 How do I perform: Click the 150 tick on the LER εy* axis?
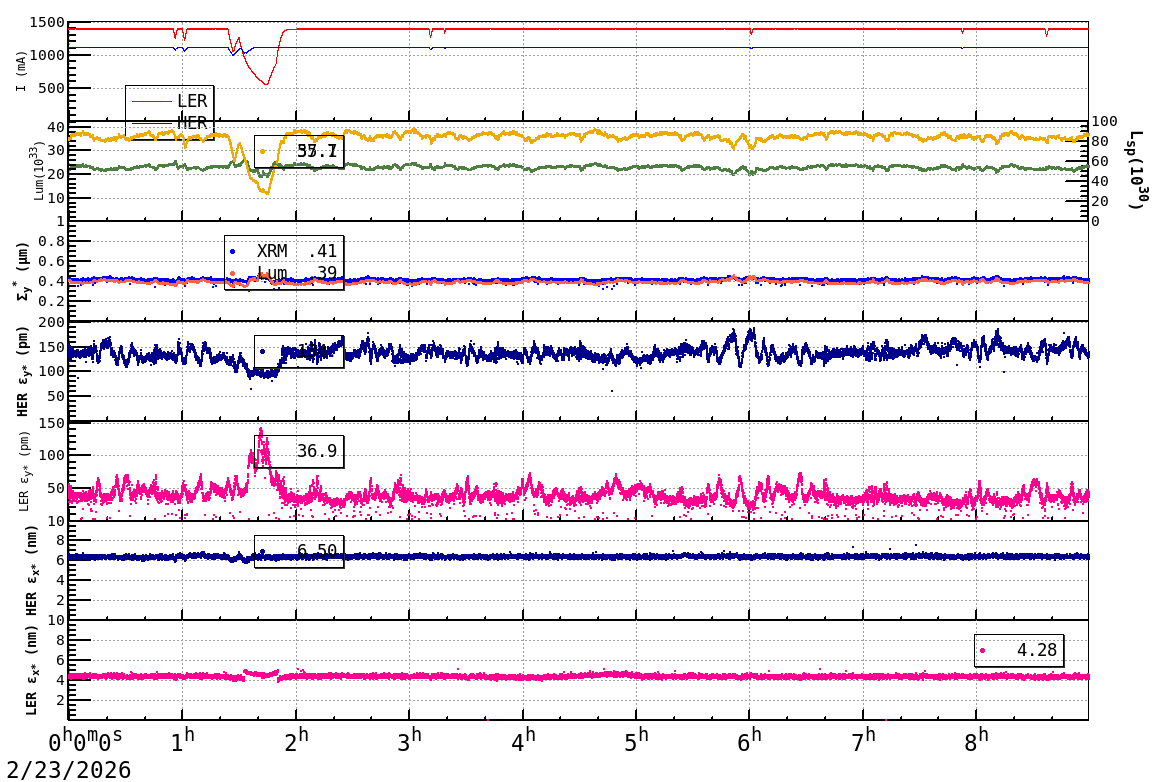(52, 423)
